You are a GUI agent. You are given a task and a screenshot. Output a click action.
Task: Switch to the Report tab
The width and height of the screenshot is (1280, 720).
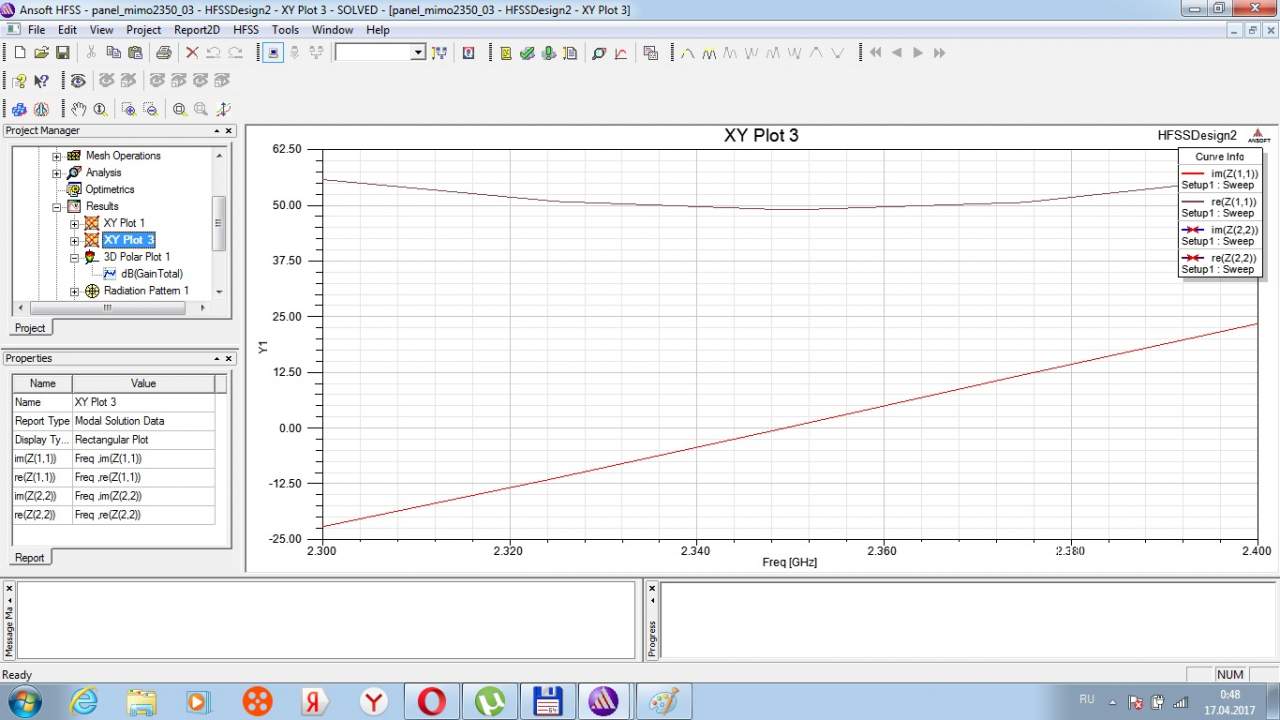(30, 558)
